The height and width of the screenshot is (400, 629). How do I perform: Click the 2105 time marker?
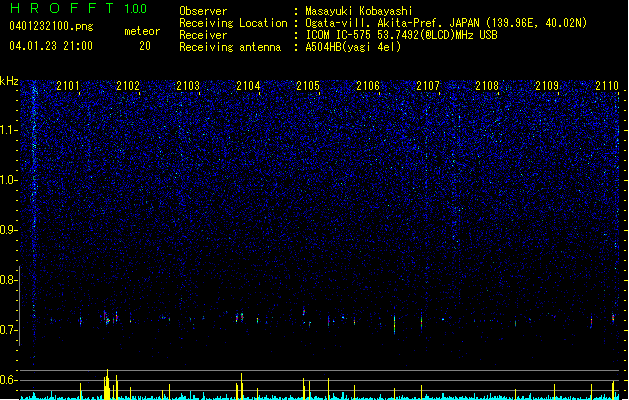[308, 86]
